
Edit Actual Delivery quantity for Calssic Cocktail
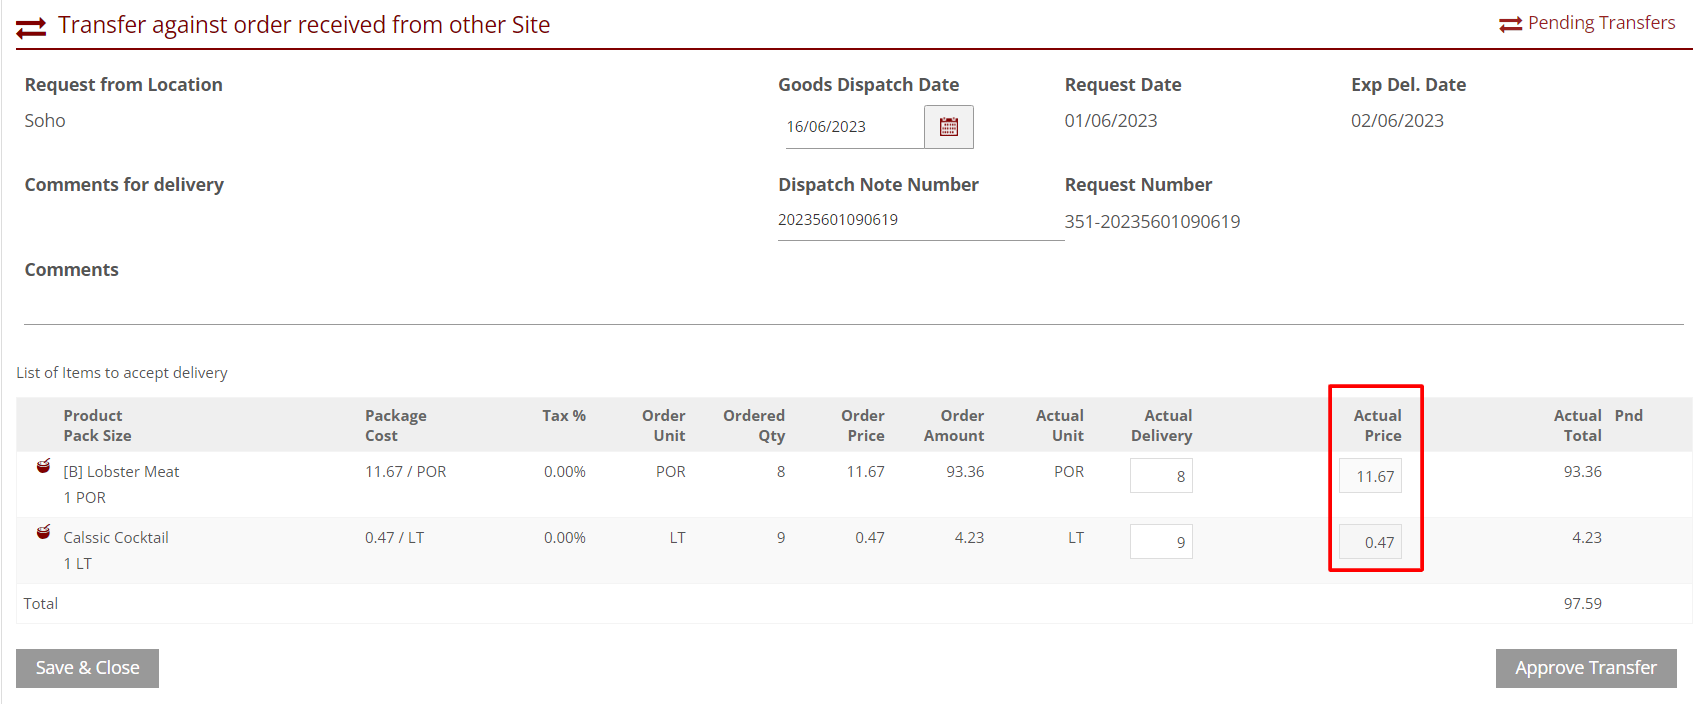pyautogui.click(x=1161, y=542)
